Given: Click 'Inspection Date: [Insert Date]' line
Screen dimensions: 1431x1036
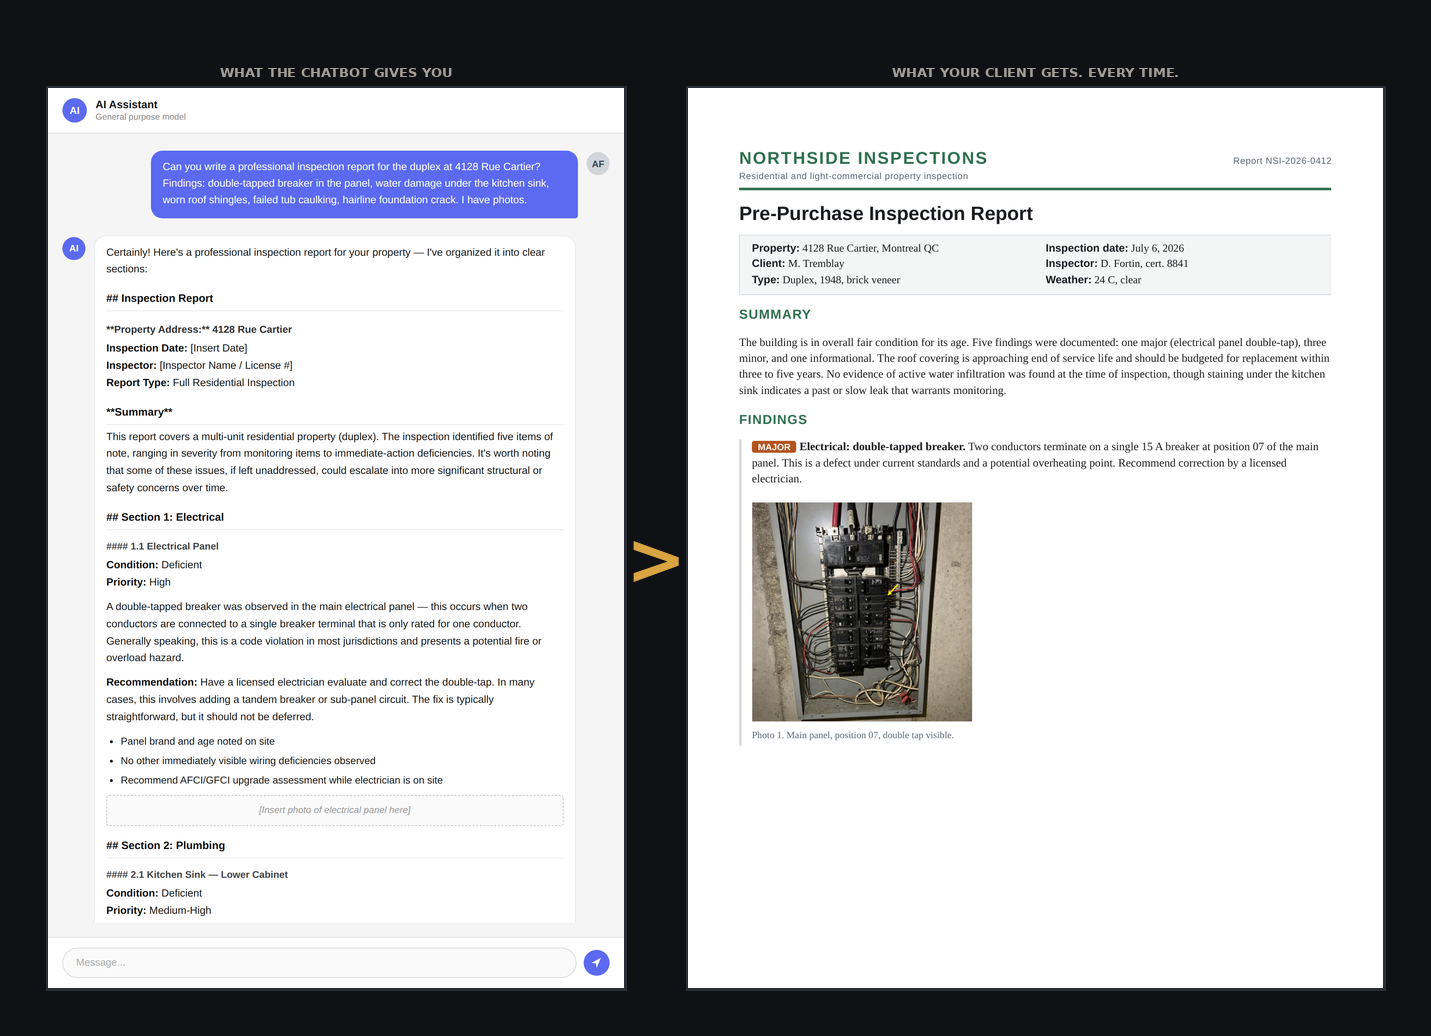Looking at the screenshot, I should pos(177,348).
